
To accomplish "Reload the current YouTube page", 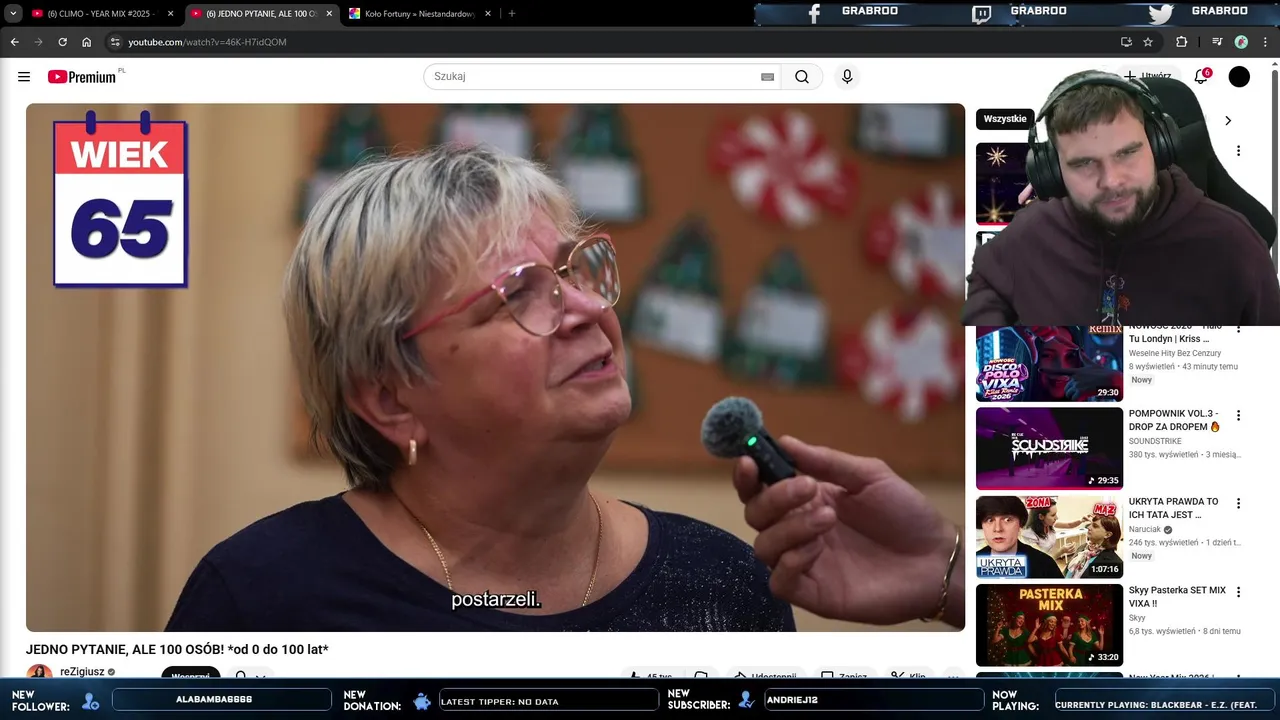I will click(62, 42).
